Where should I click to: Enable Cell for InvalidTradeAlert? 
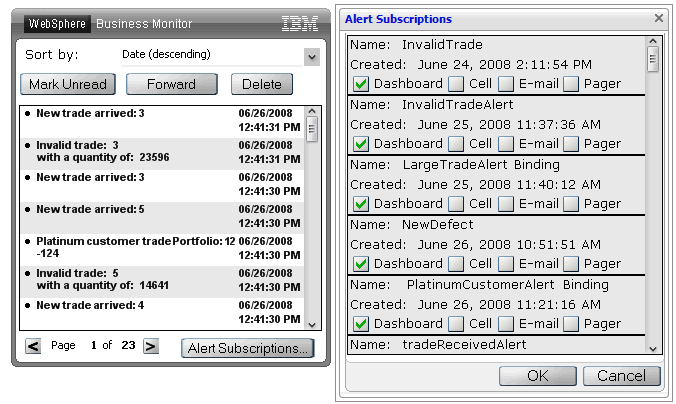456,144
